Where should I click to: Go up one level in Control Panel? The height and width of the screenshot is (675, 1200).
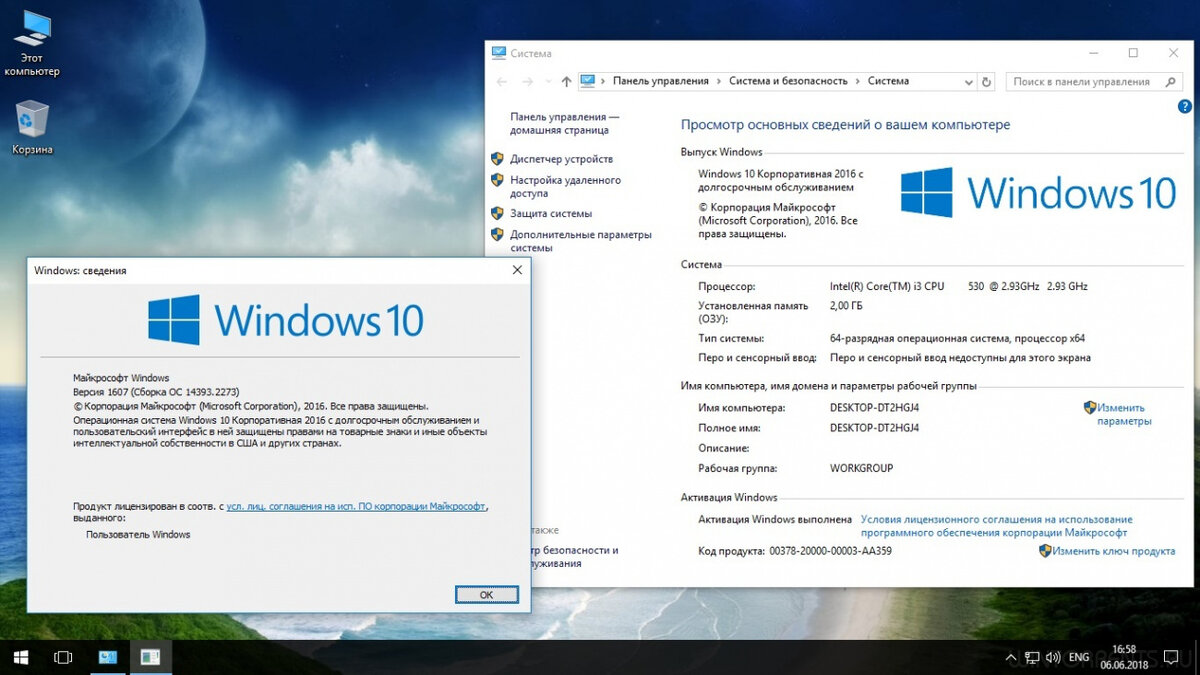click(x=566, y=82)
